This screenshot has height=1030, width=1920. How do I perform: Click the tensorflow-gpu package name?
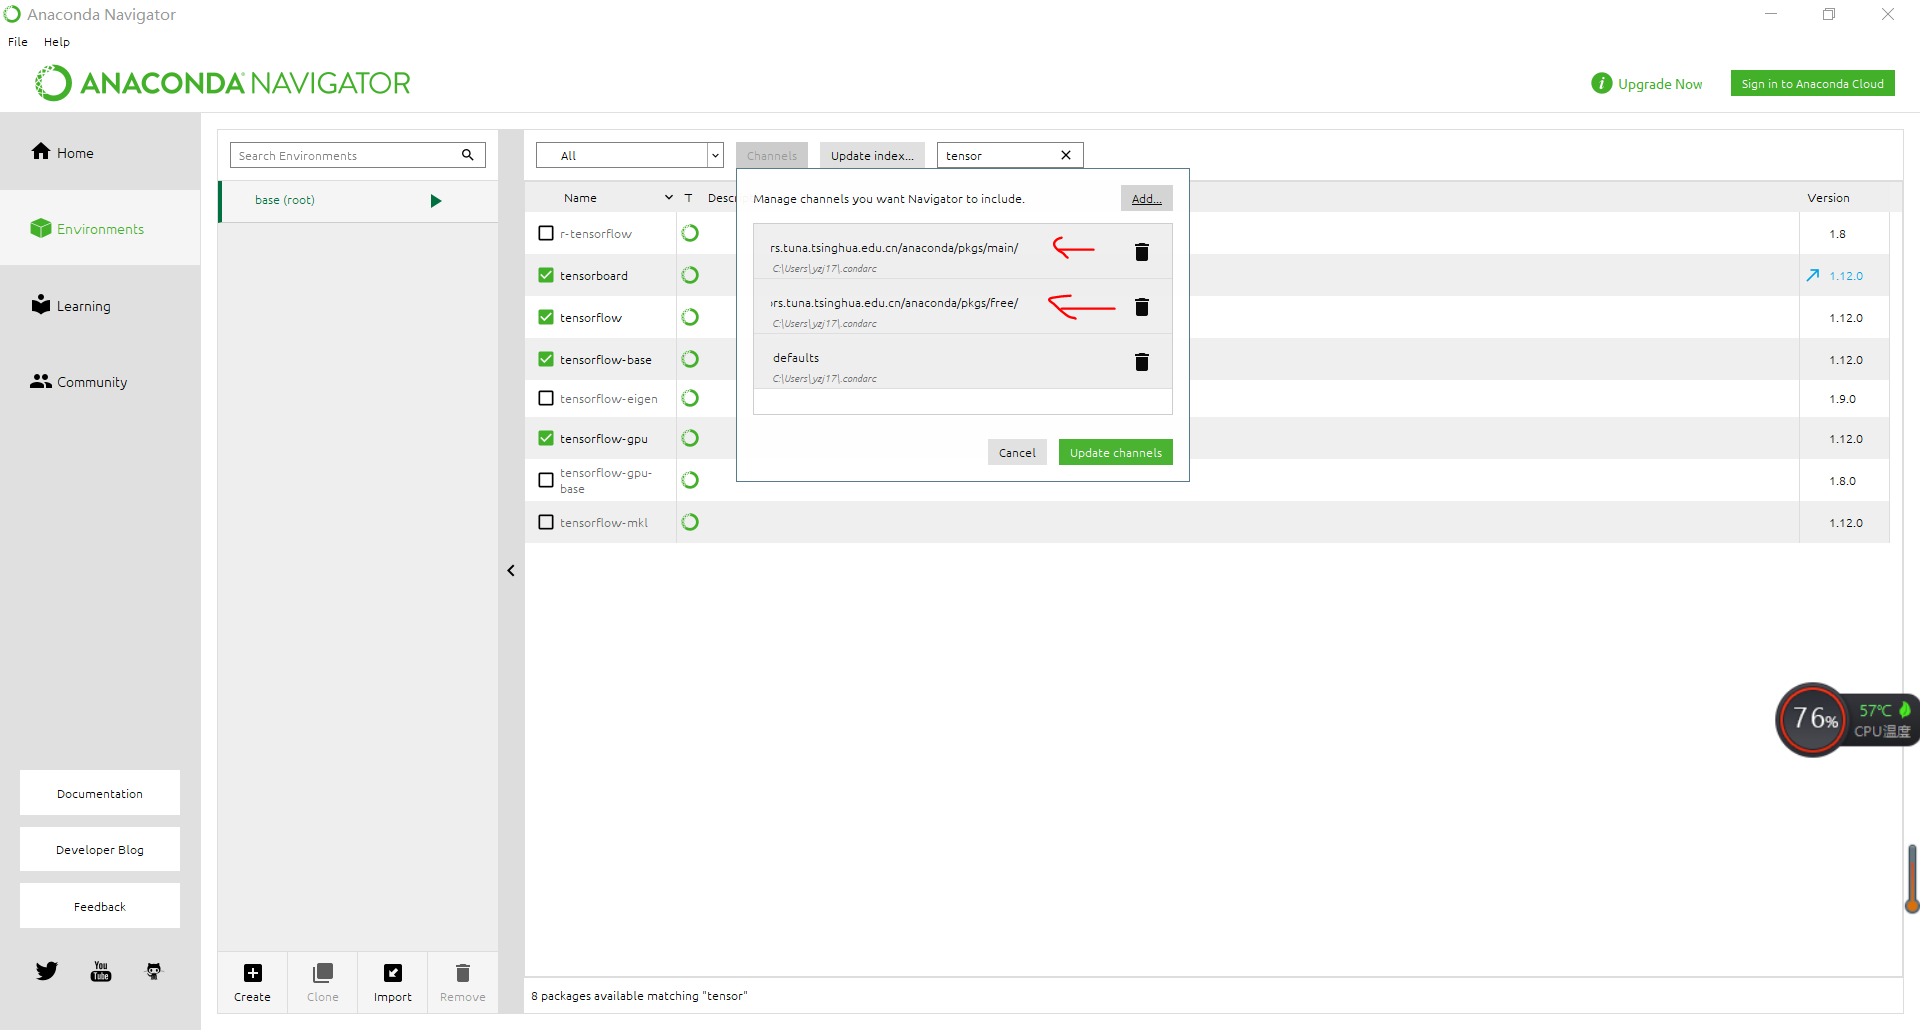coord(604,439)
